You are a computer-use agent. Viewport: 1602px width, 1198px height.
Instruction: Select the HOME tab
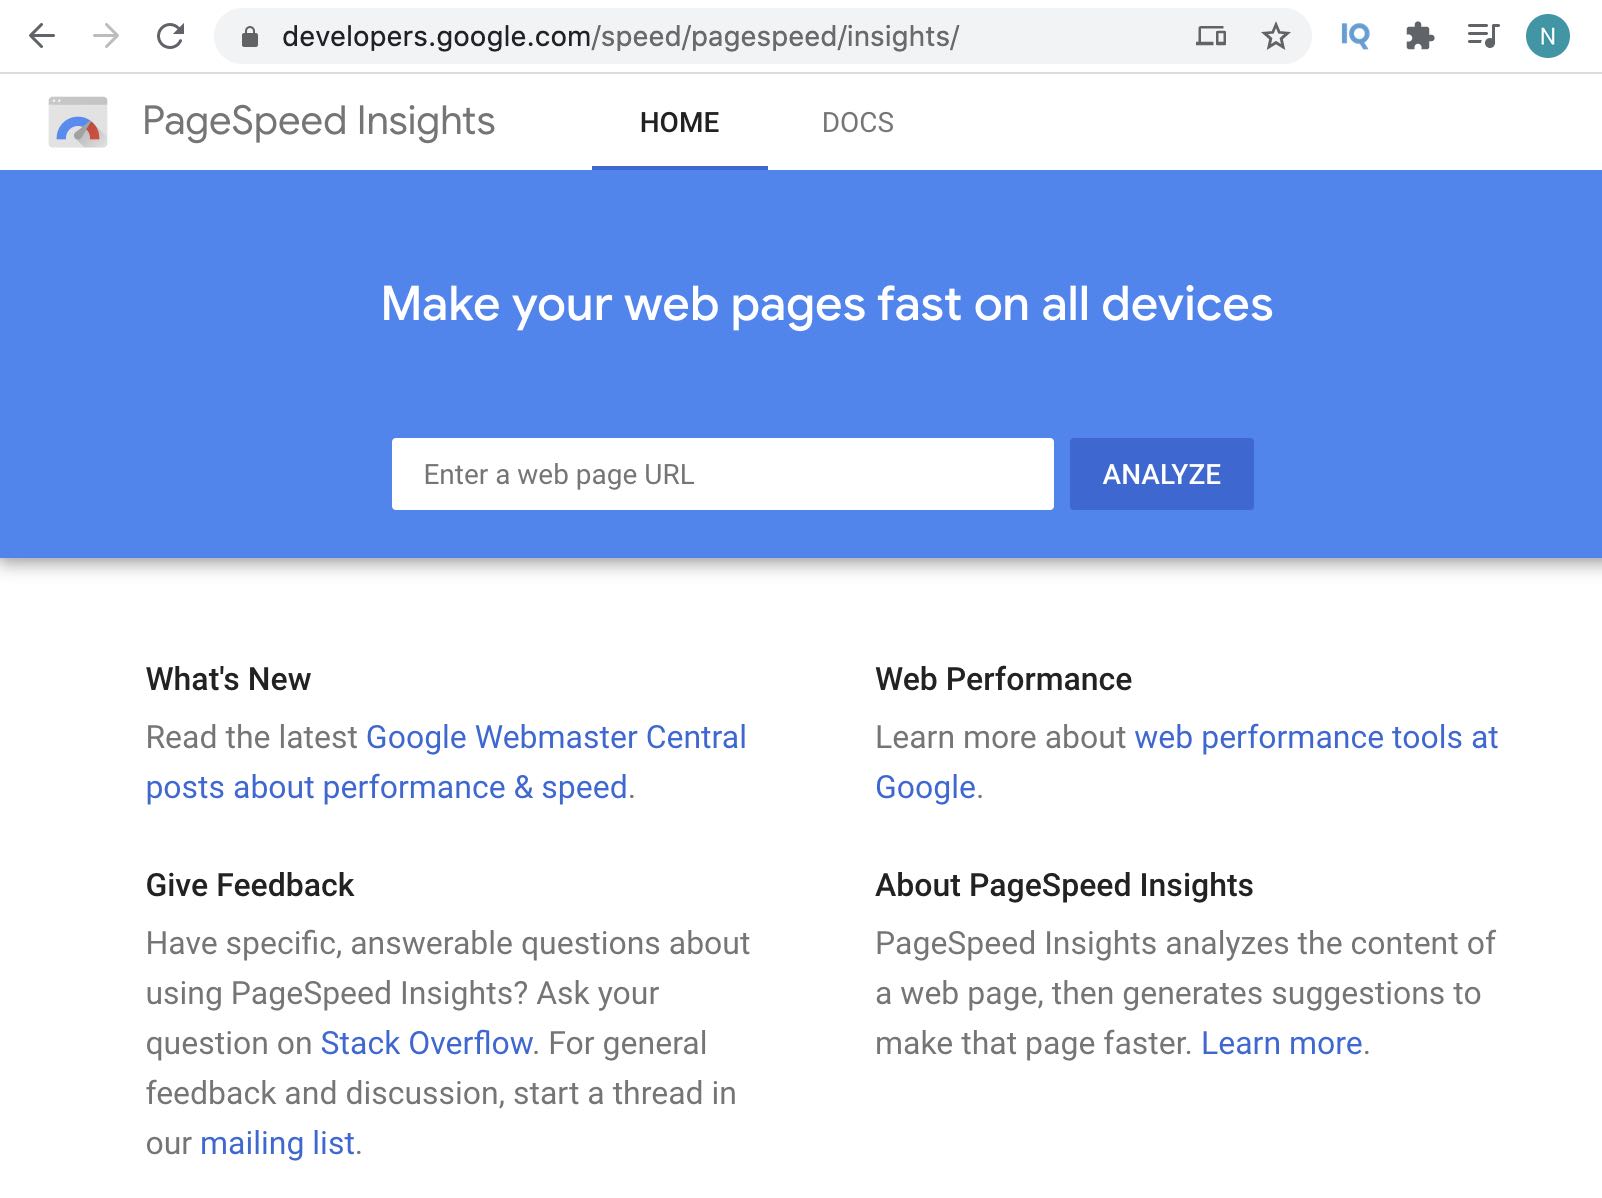(x=680, y=122)
